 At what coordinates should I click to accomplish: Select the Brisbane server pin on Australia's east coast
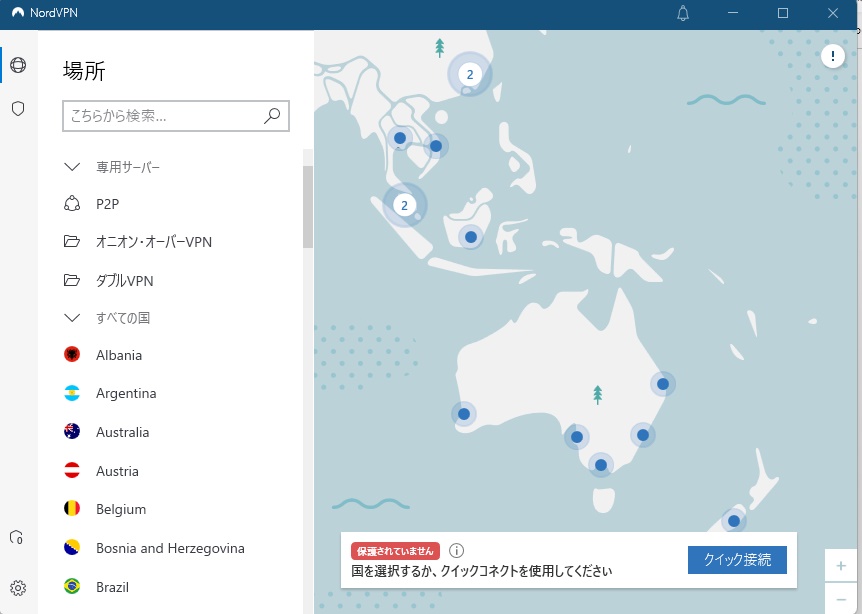[663, 384]
